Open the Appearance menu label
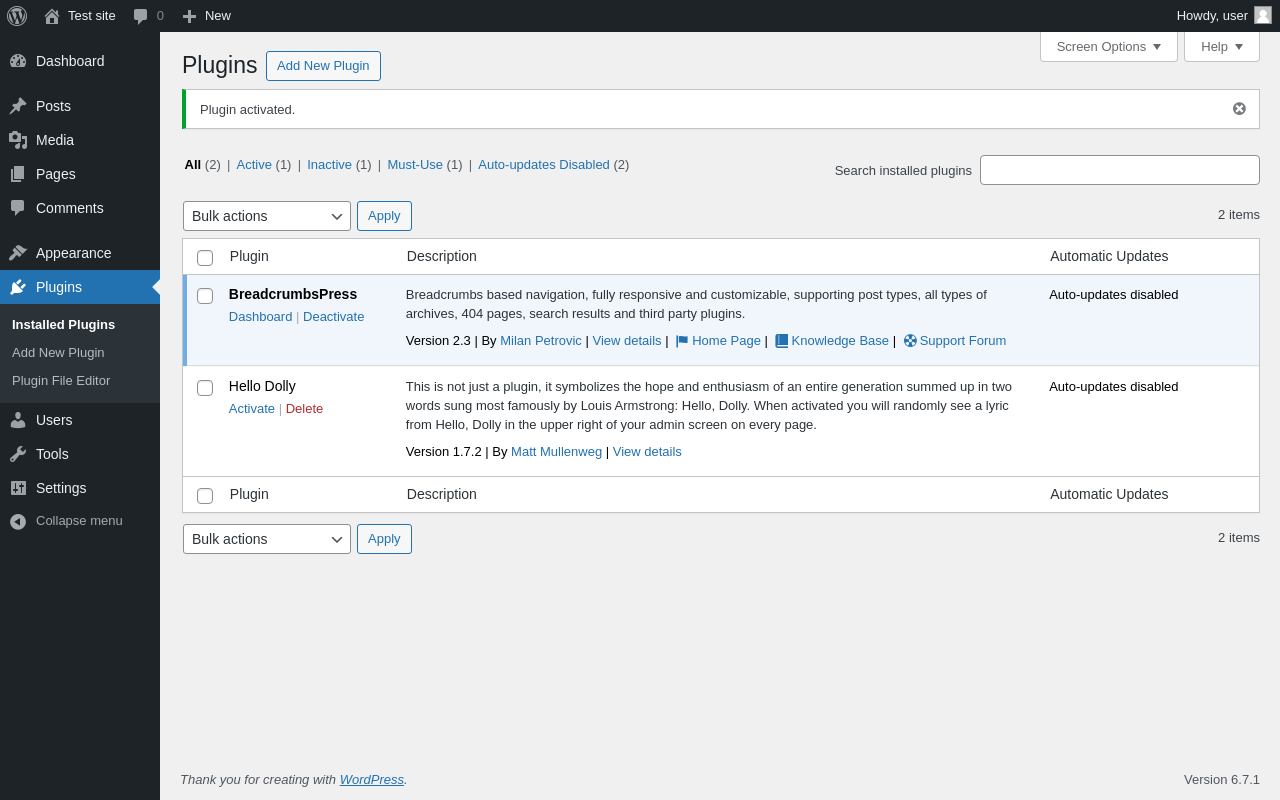The height and width of the screenshot is (800, 1280). [x=74, y=253]
